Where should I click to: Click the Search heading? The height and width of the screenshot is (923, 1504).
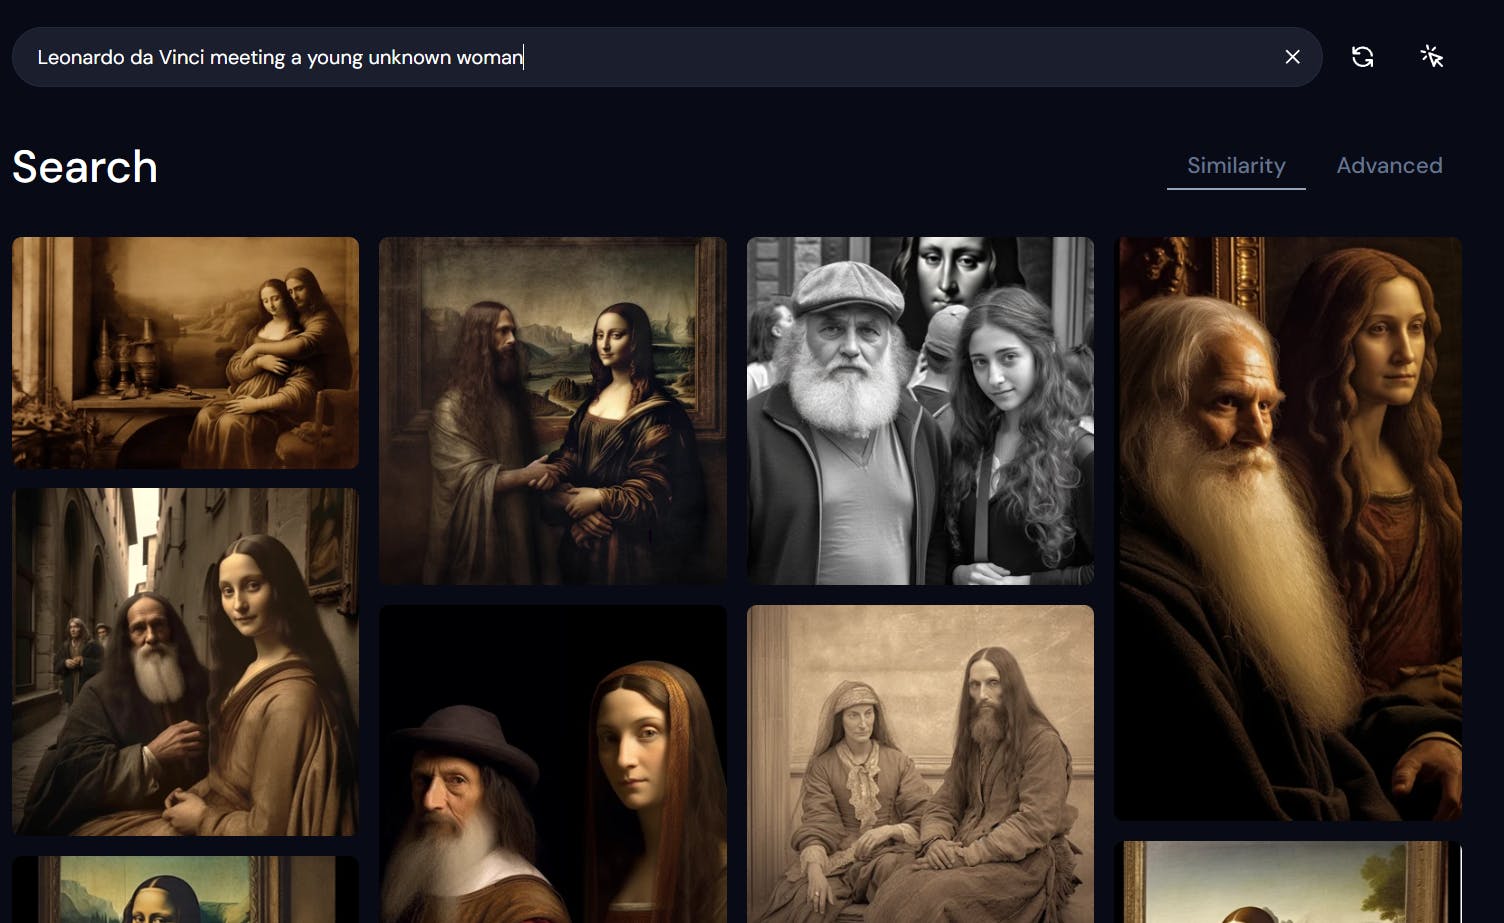click(85, 167)
